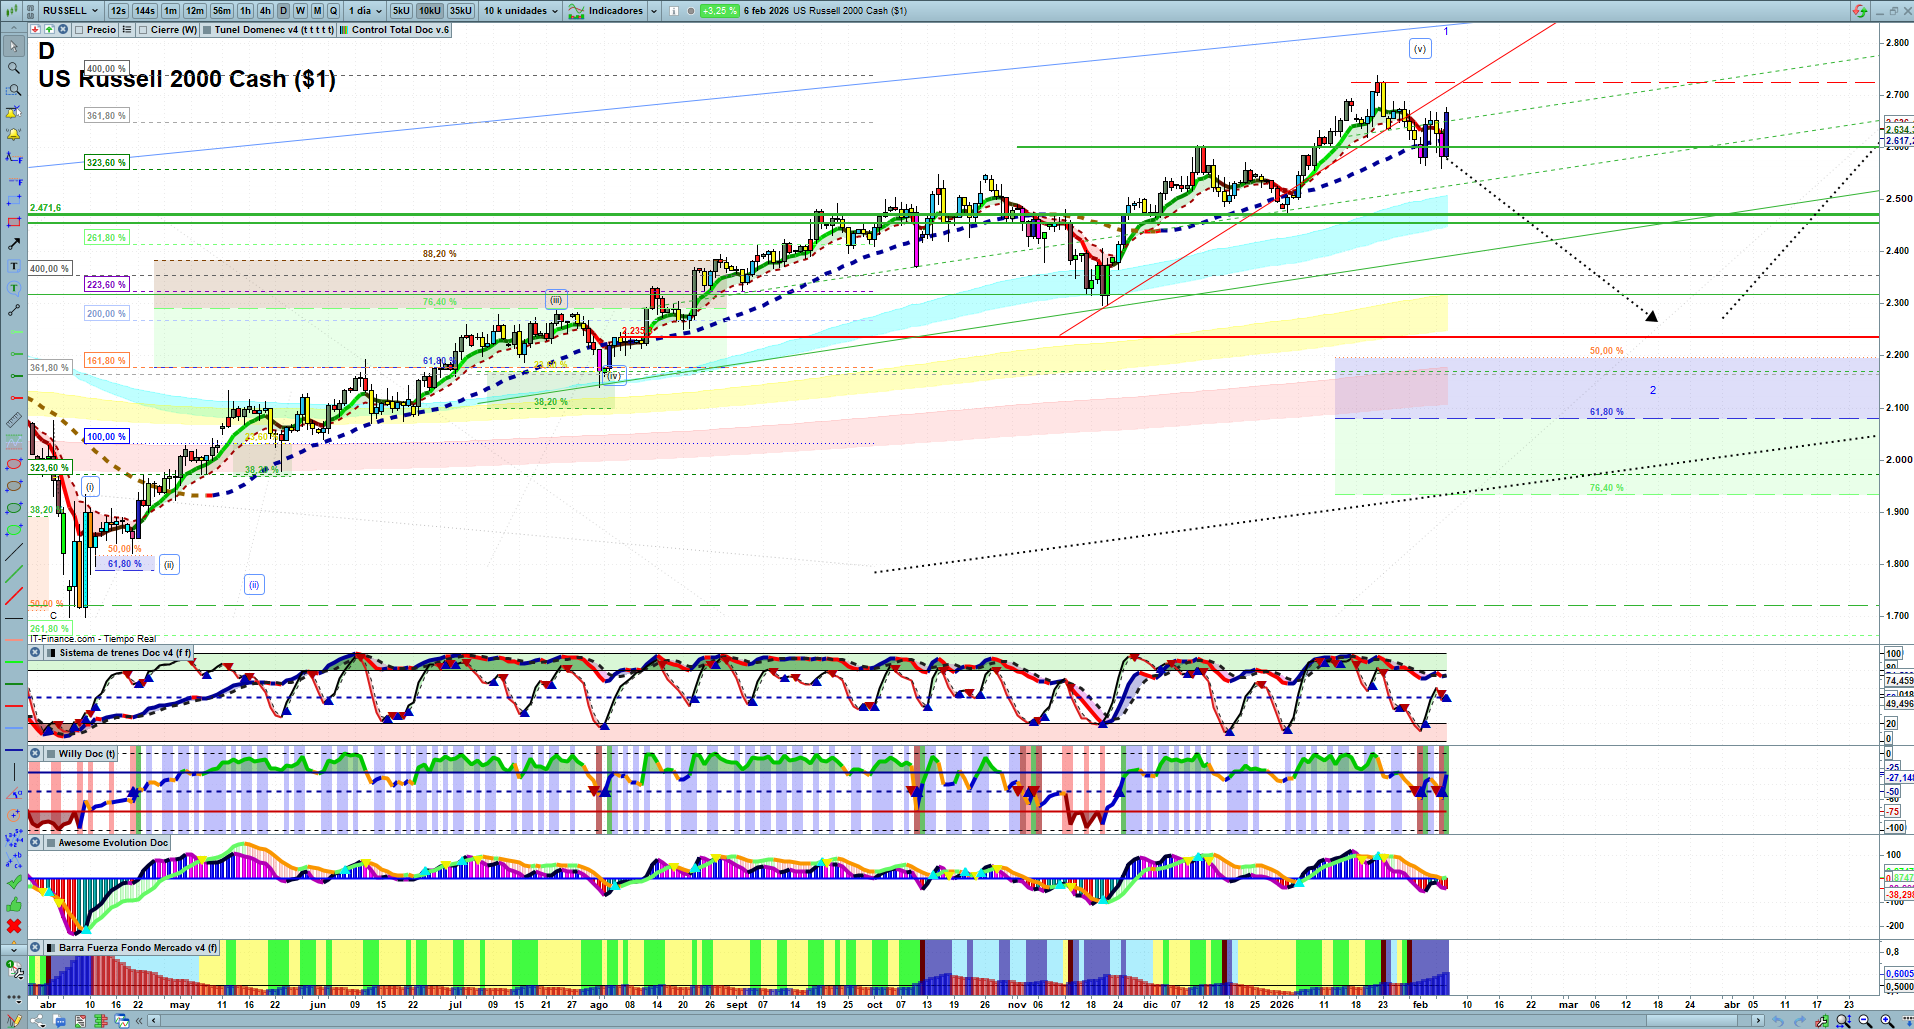Click the scrollbar right arrow
The width and height of the screenshot is (1914, 1029).
pyautogui.click(x=1758, y=1021)
